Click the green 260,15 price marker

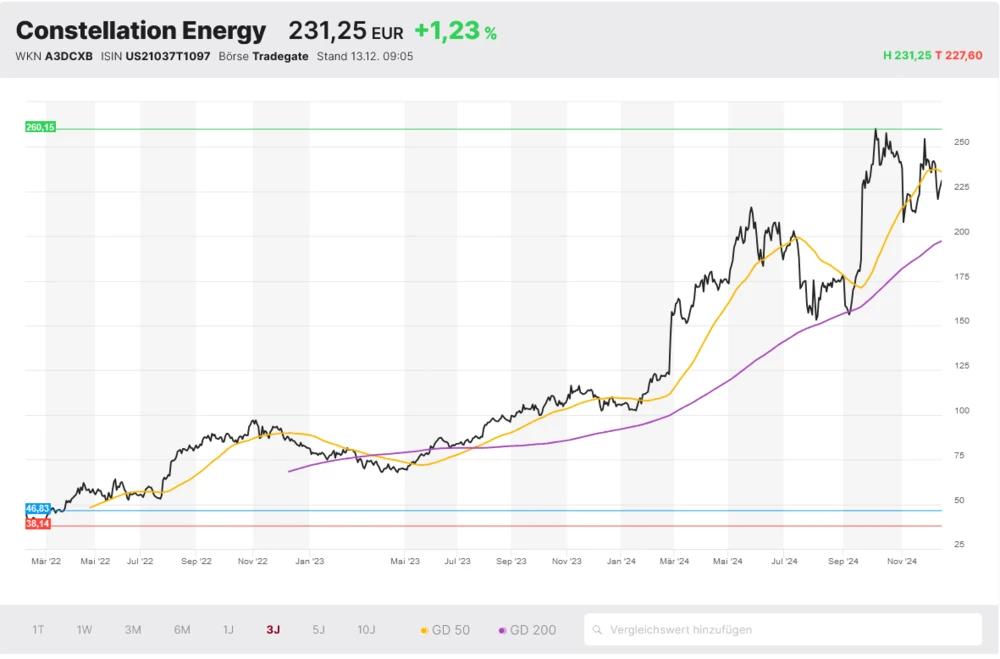40,128
